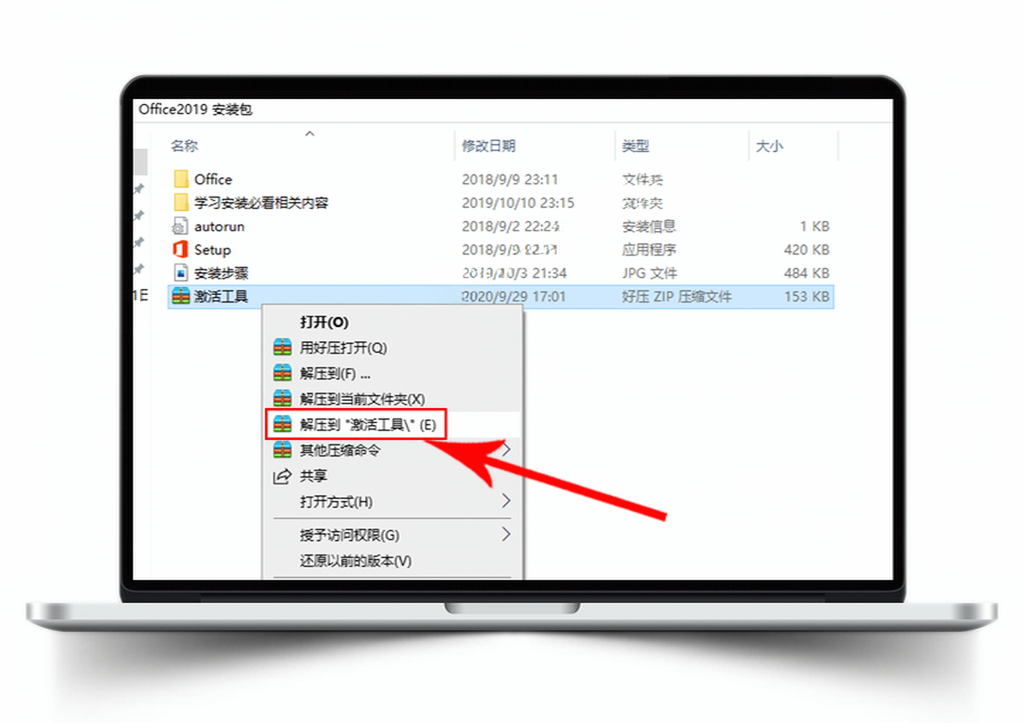This screenshot has height=723, width=1024.
Task: Select the autorun file name
Action: coord(219,226)
